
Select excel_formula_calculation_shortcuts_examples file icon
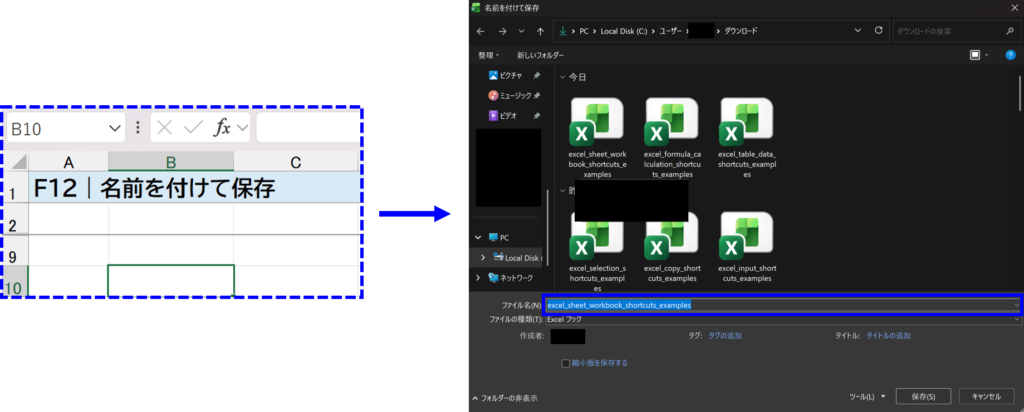click(671, 122)
